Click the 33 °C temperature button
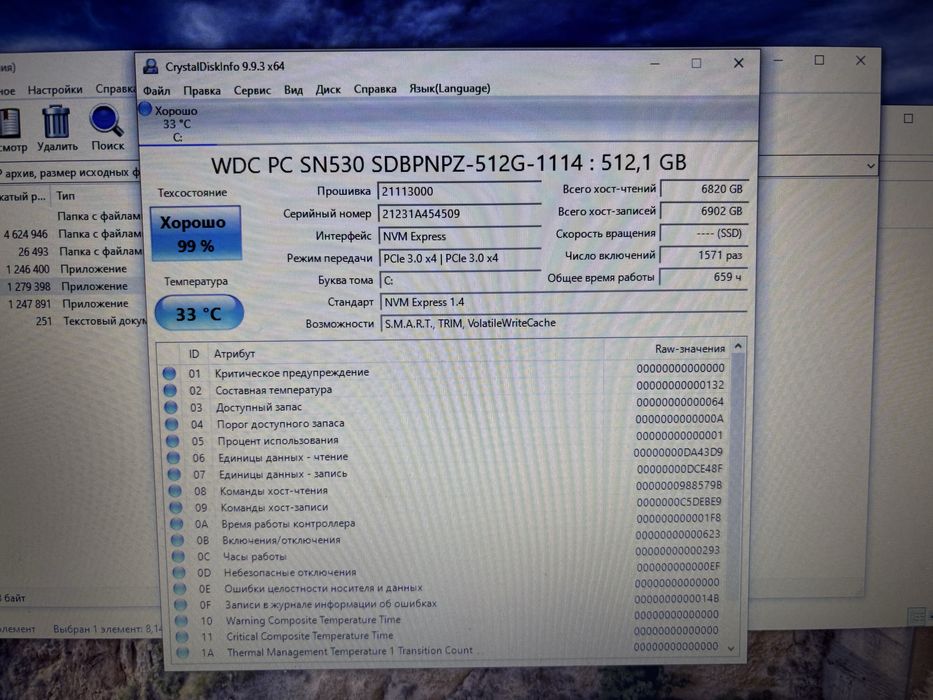Image resolution: width=933 pixels, height=700 pixels. tap(199, 313)
